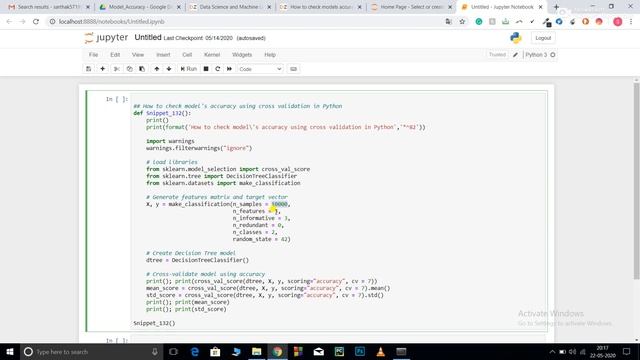Screen dimensions: 640x360
Task: Rename the notebook titled Untitled
Action: (x=148, y=38)
